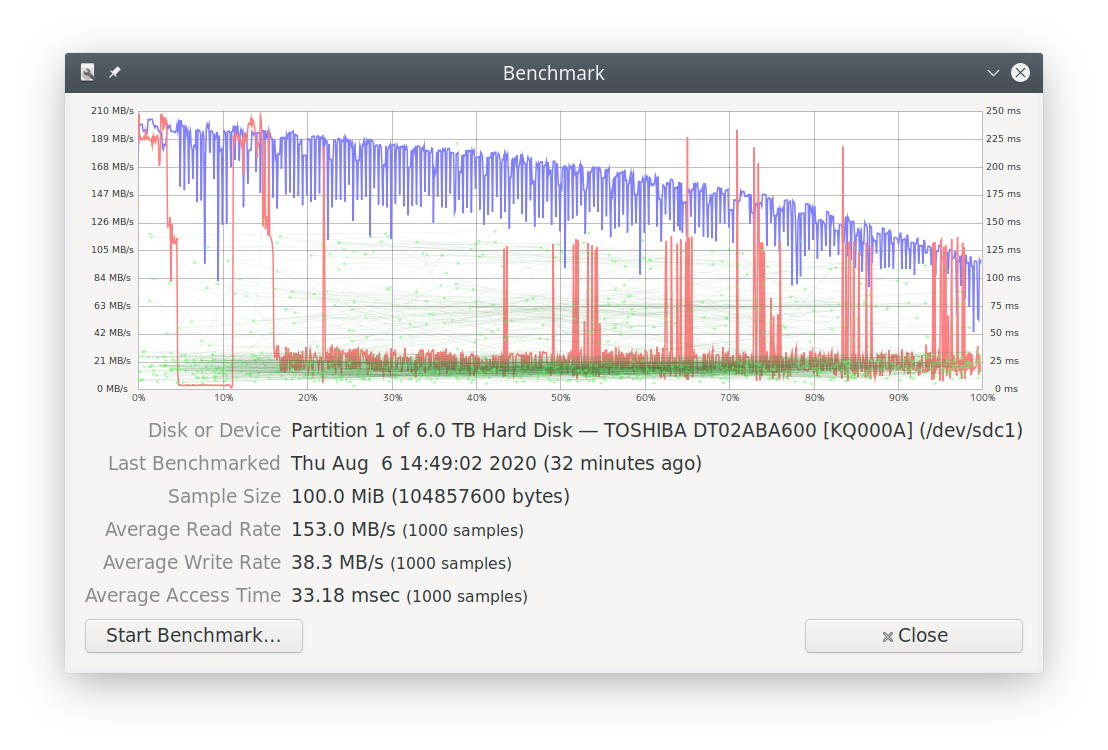This screenshot has width=1108, height=750.
Task: Click the 33.18 msec access time value
Action: point(345,596)
